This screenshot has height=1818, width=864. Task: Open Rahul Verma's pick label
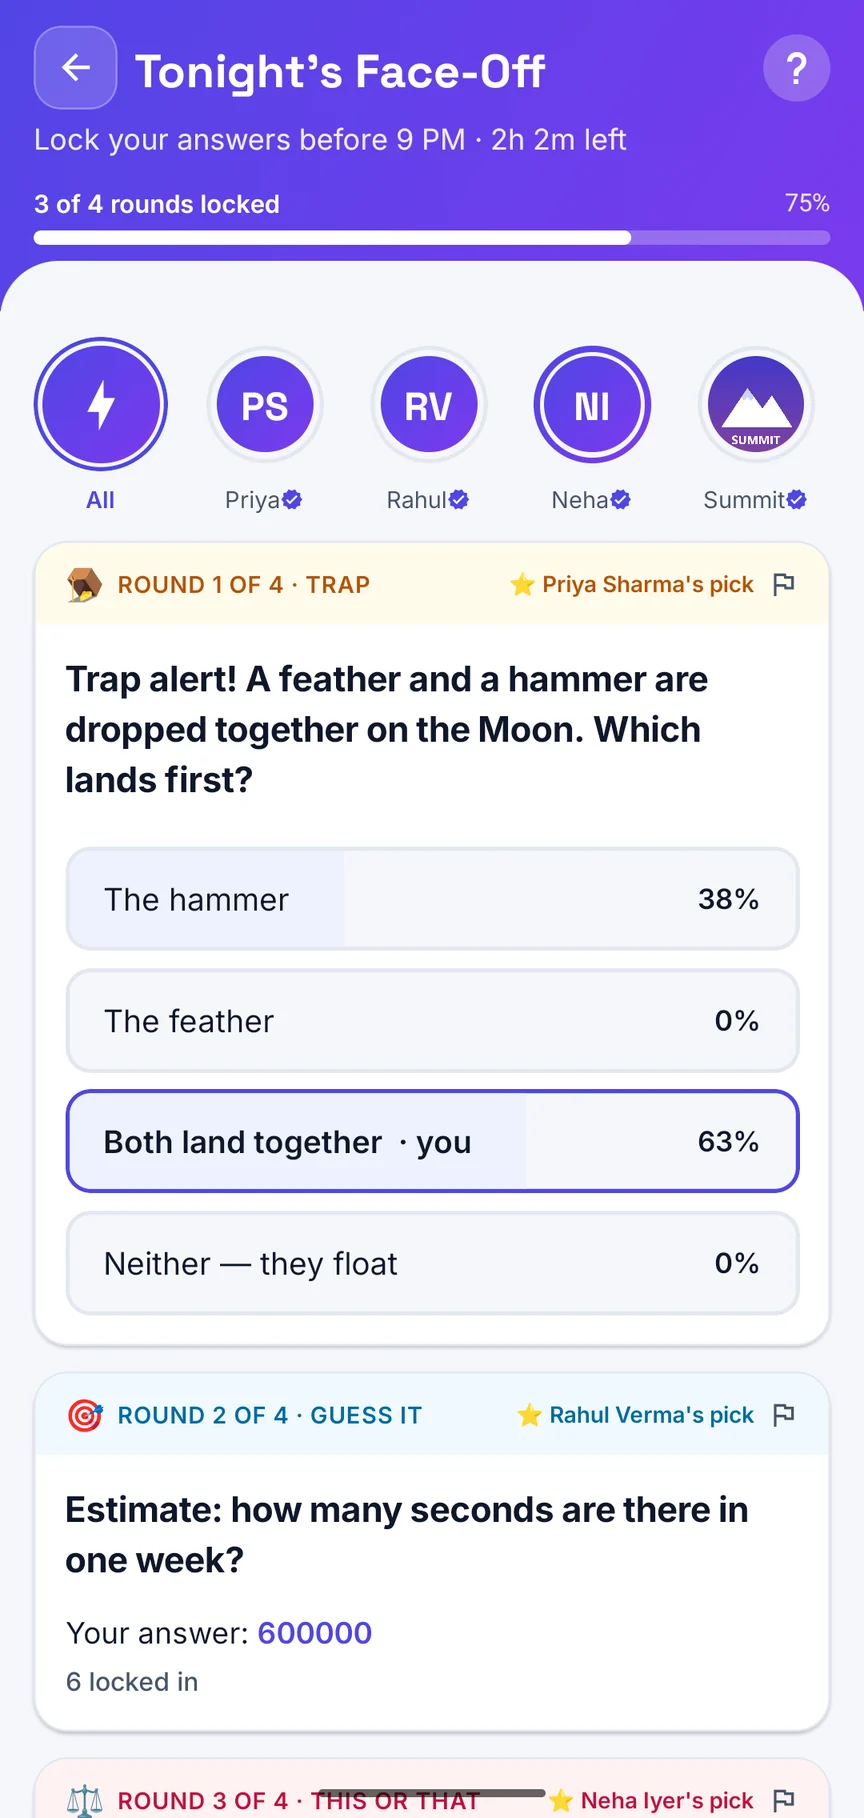coord(635,1415)
